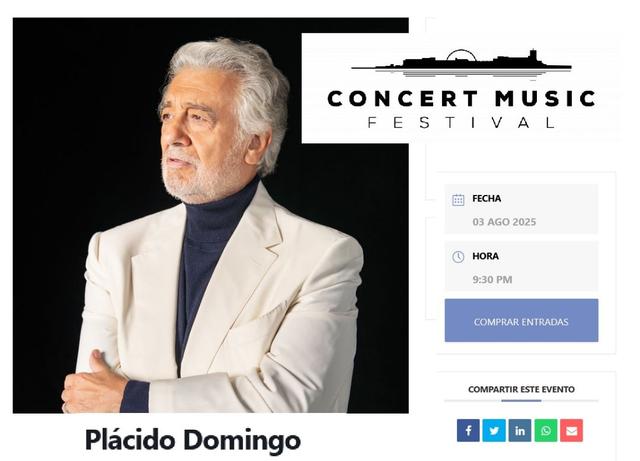Open the Plácido Domingo title link
This screenshot has width=640, height=461.
[x=193, y=440]
